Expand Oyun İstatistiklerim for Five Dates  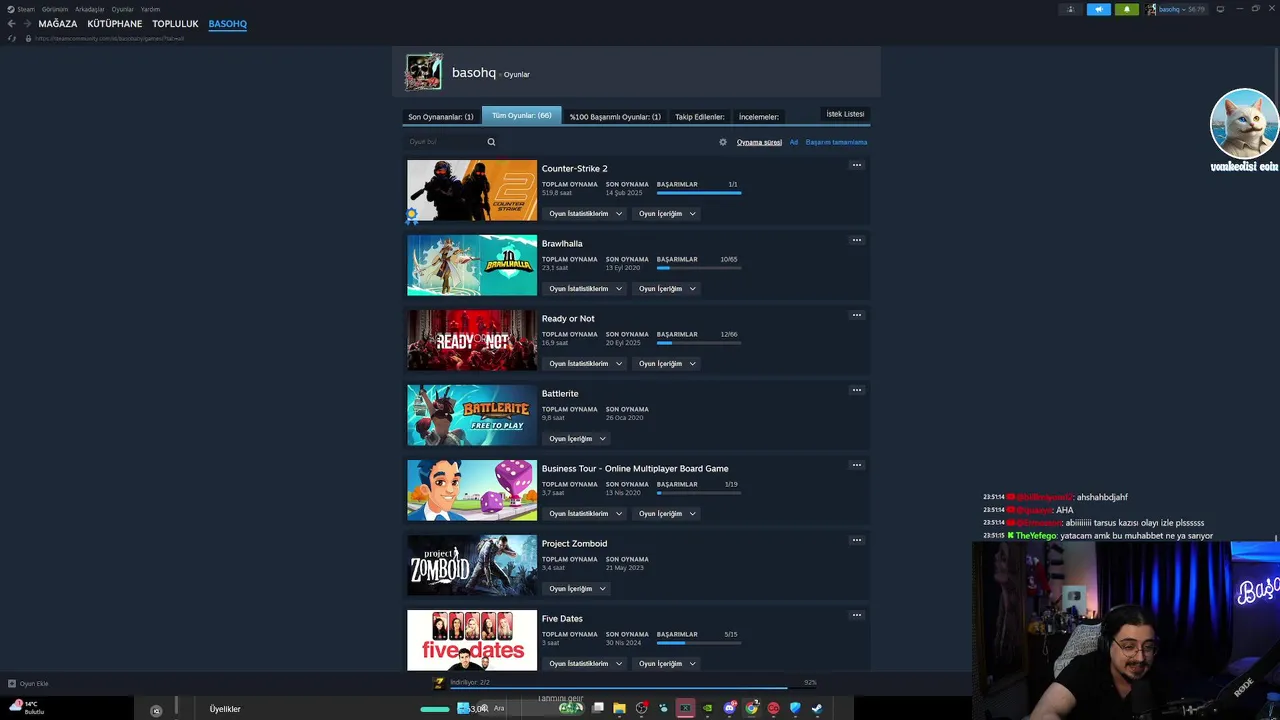coord(585,664)
